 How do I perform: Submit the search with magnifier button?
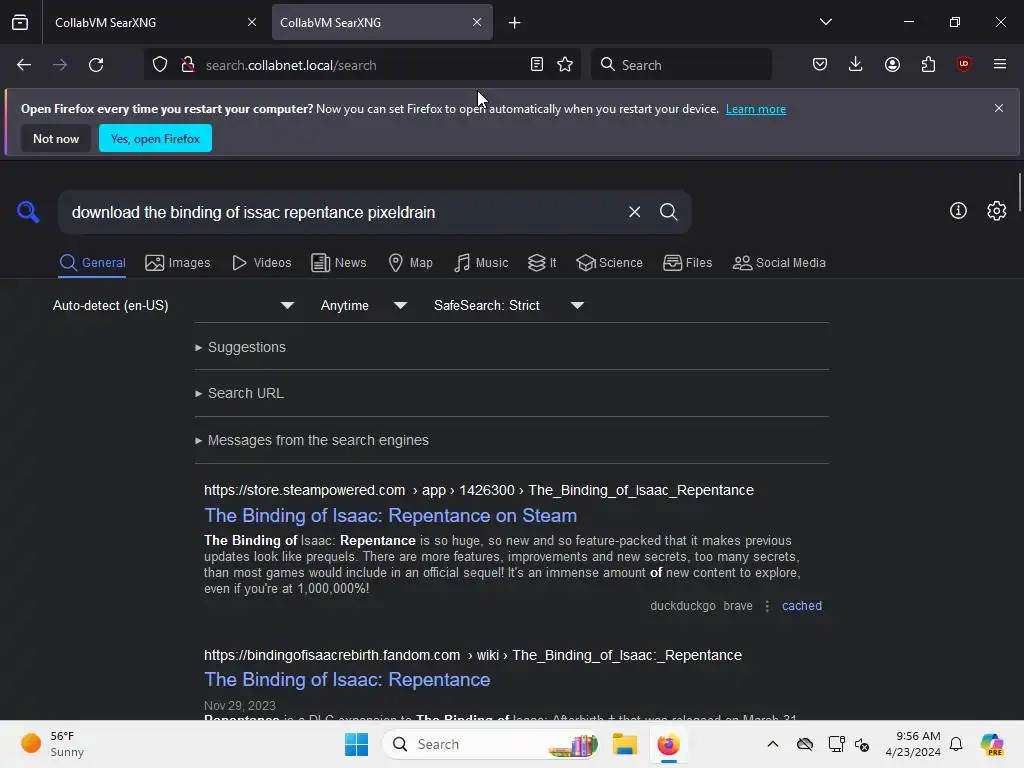(x=668, y=212)
